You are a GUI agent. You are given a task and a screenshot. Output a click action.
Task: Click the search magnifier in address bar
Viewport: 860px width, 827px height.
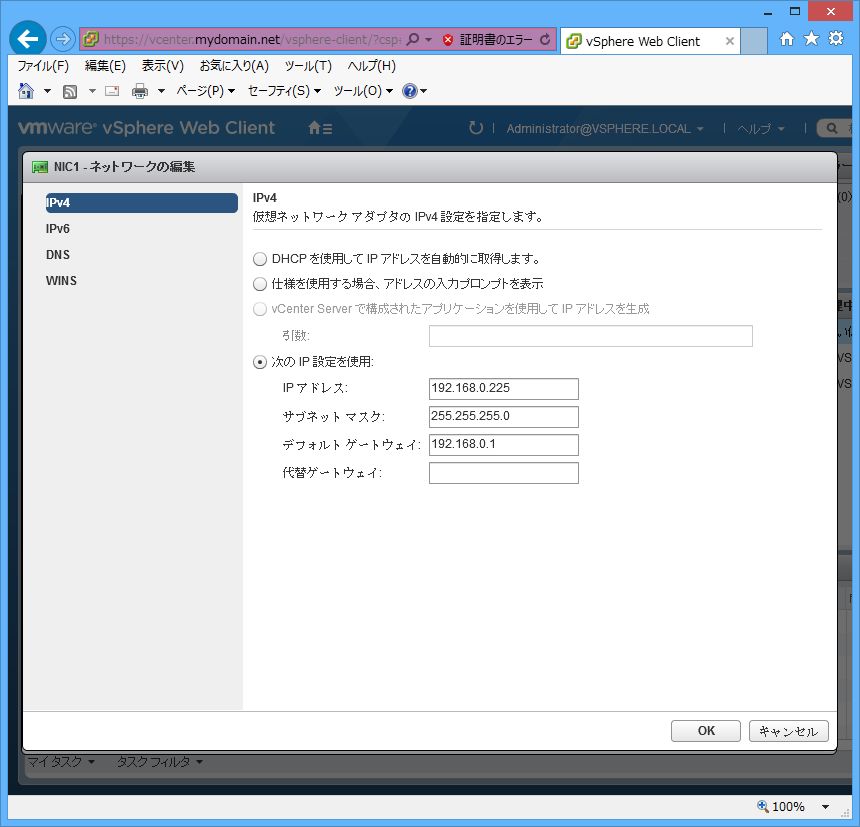pos(414,39)
